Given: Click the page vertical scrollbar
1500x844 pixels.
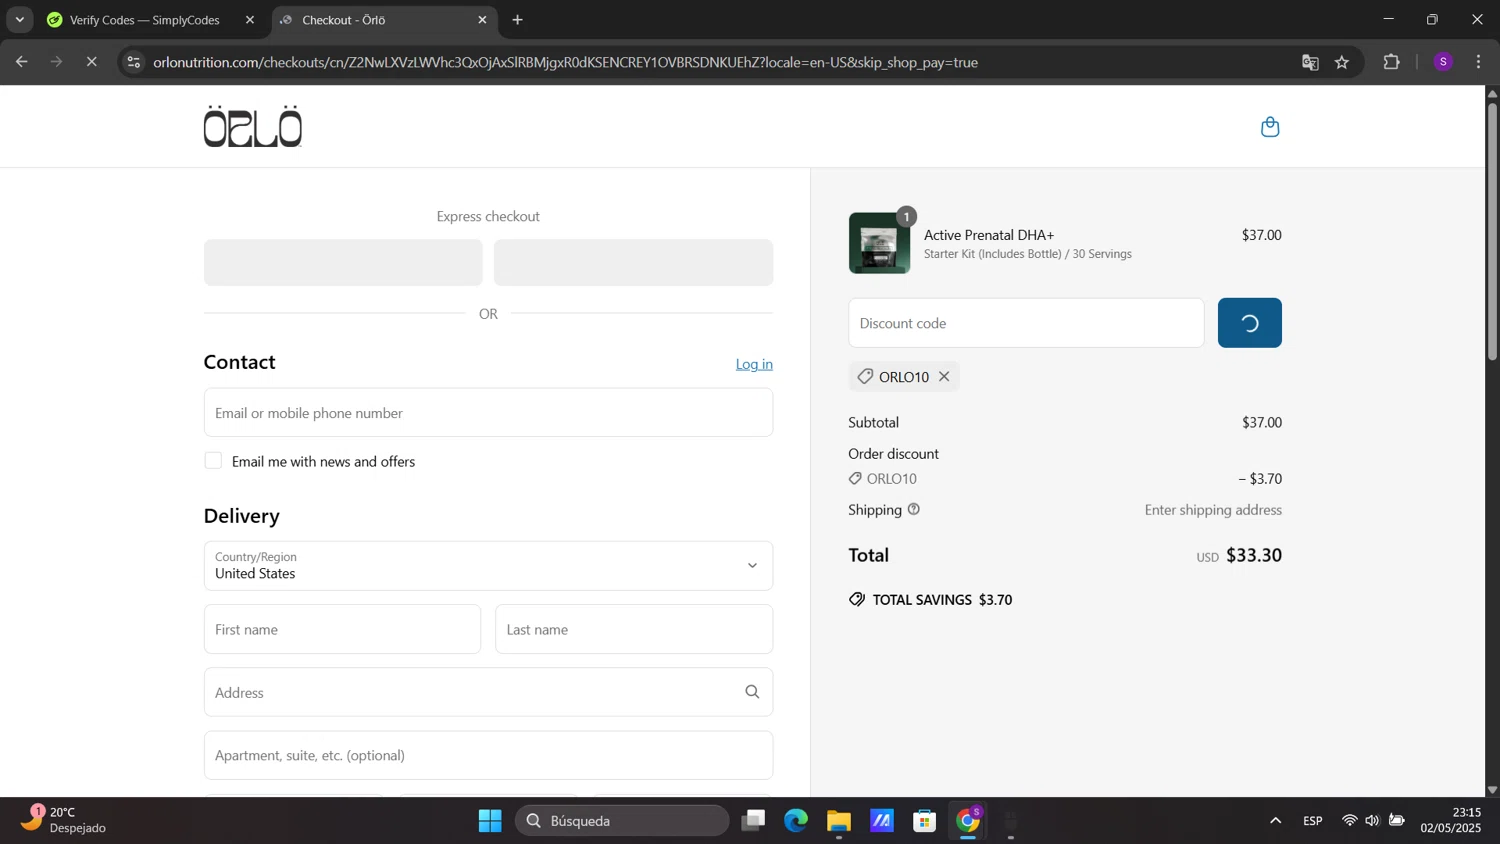Looking at the screenshot, I should 1492,230.
